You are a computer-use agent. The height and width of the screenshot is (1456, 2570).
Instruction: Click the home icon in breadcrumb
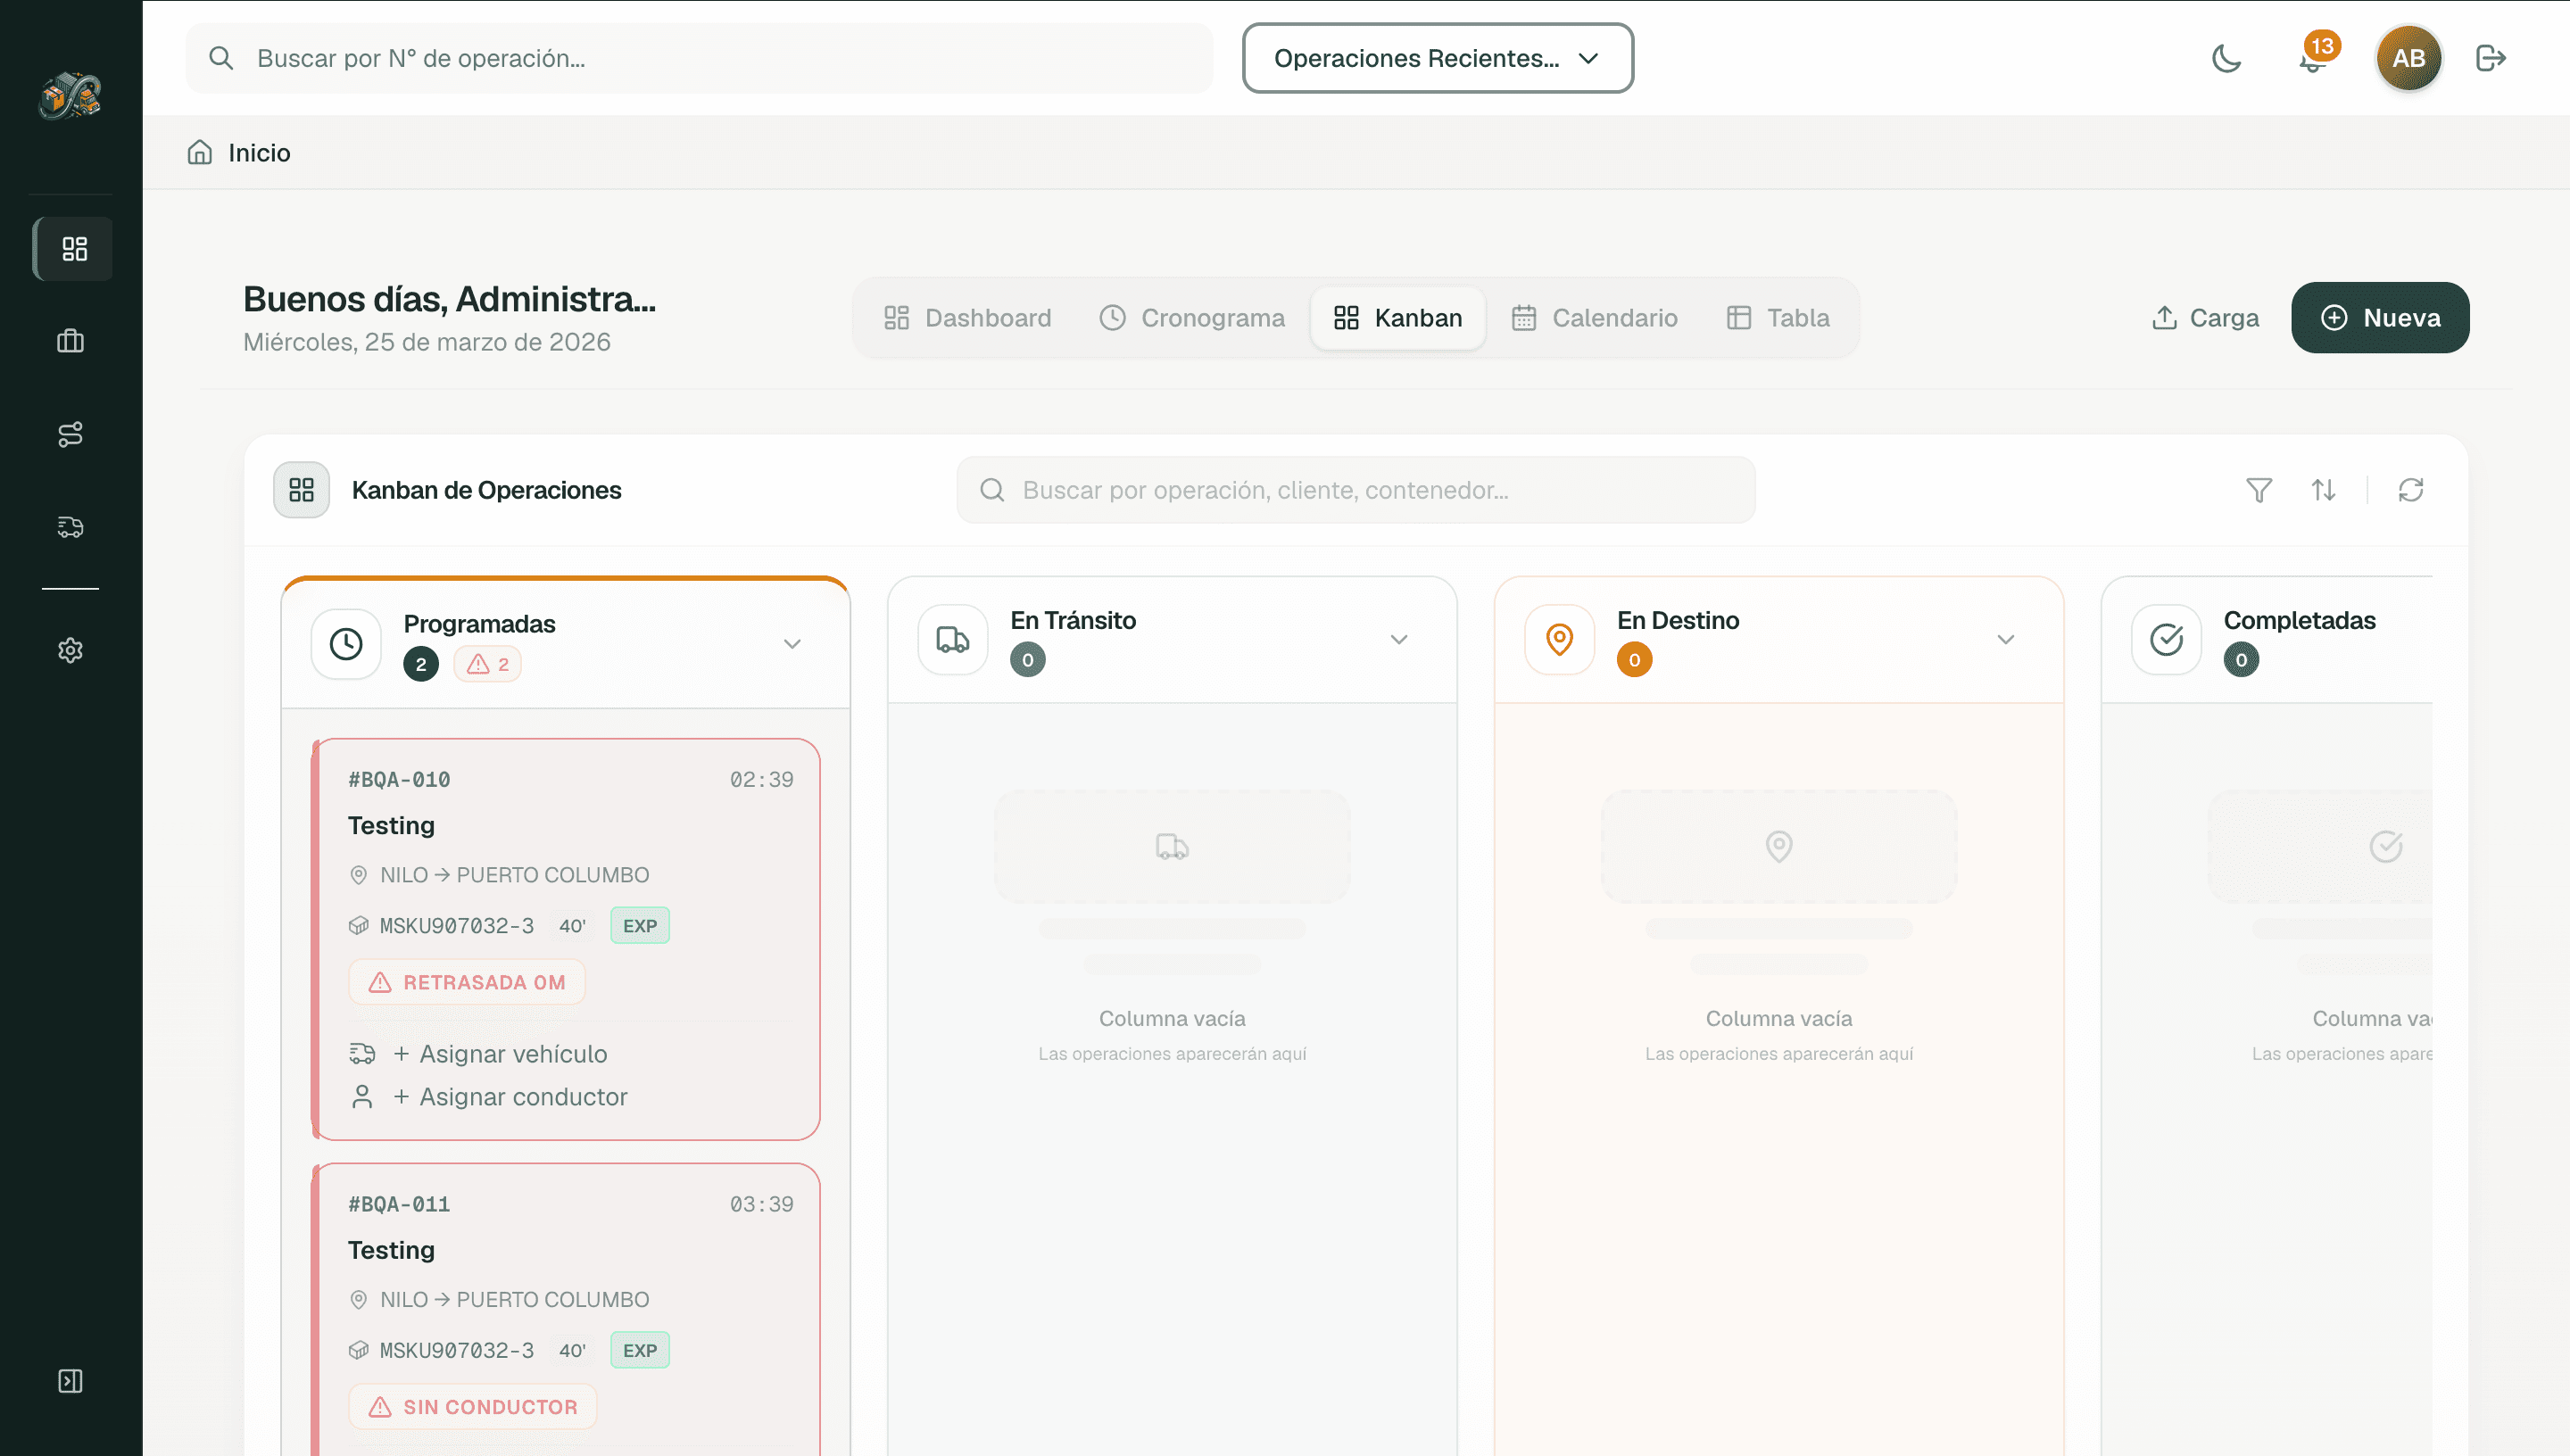pos(200,152)
